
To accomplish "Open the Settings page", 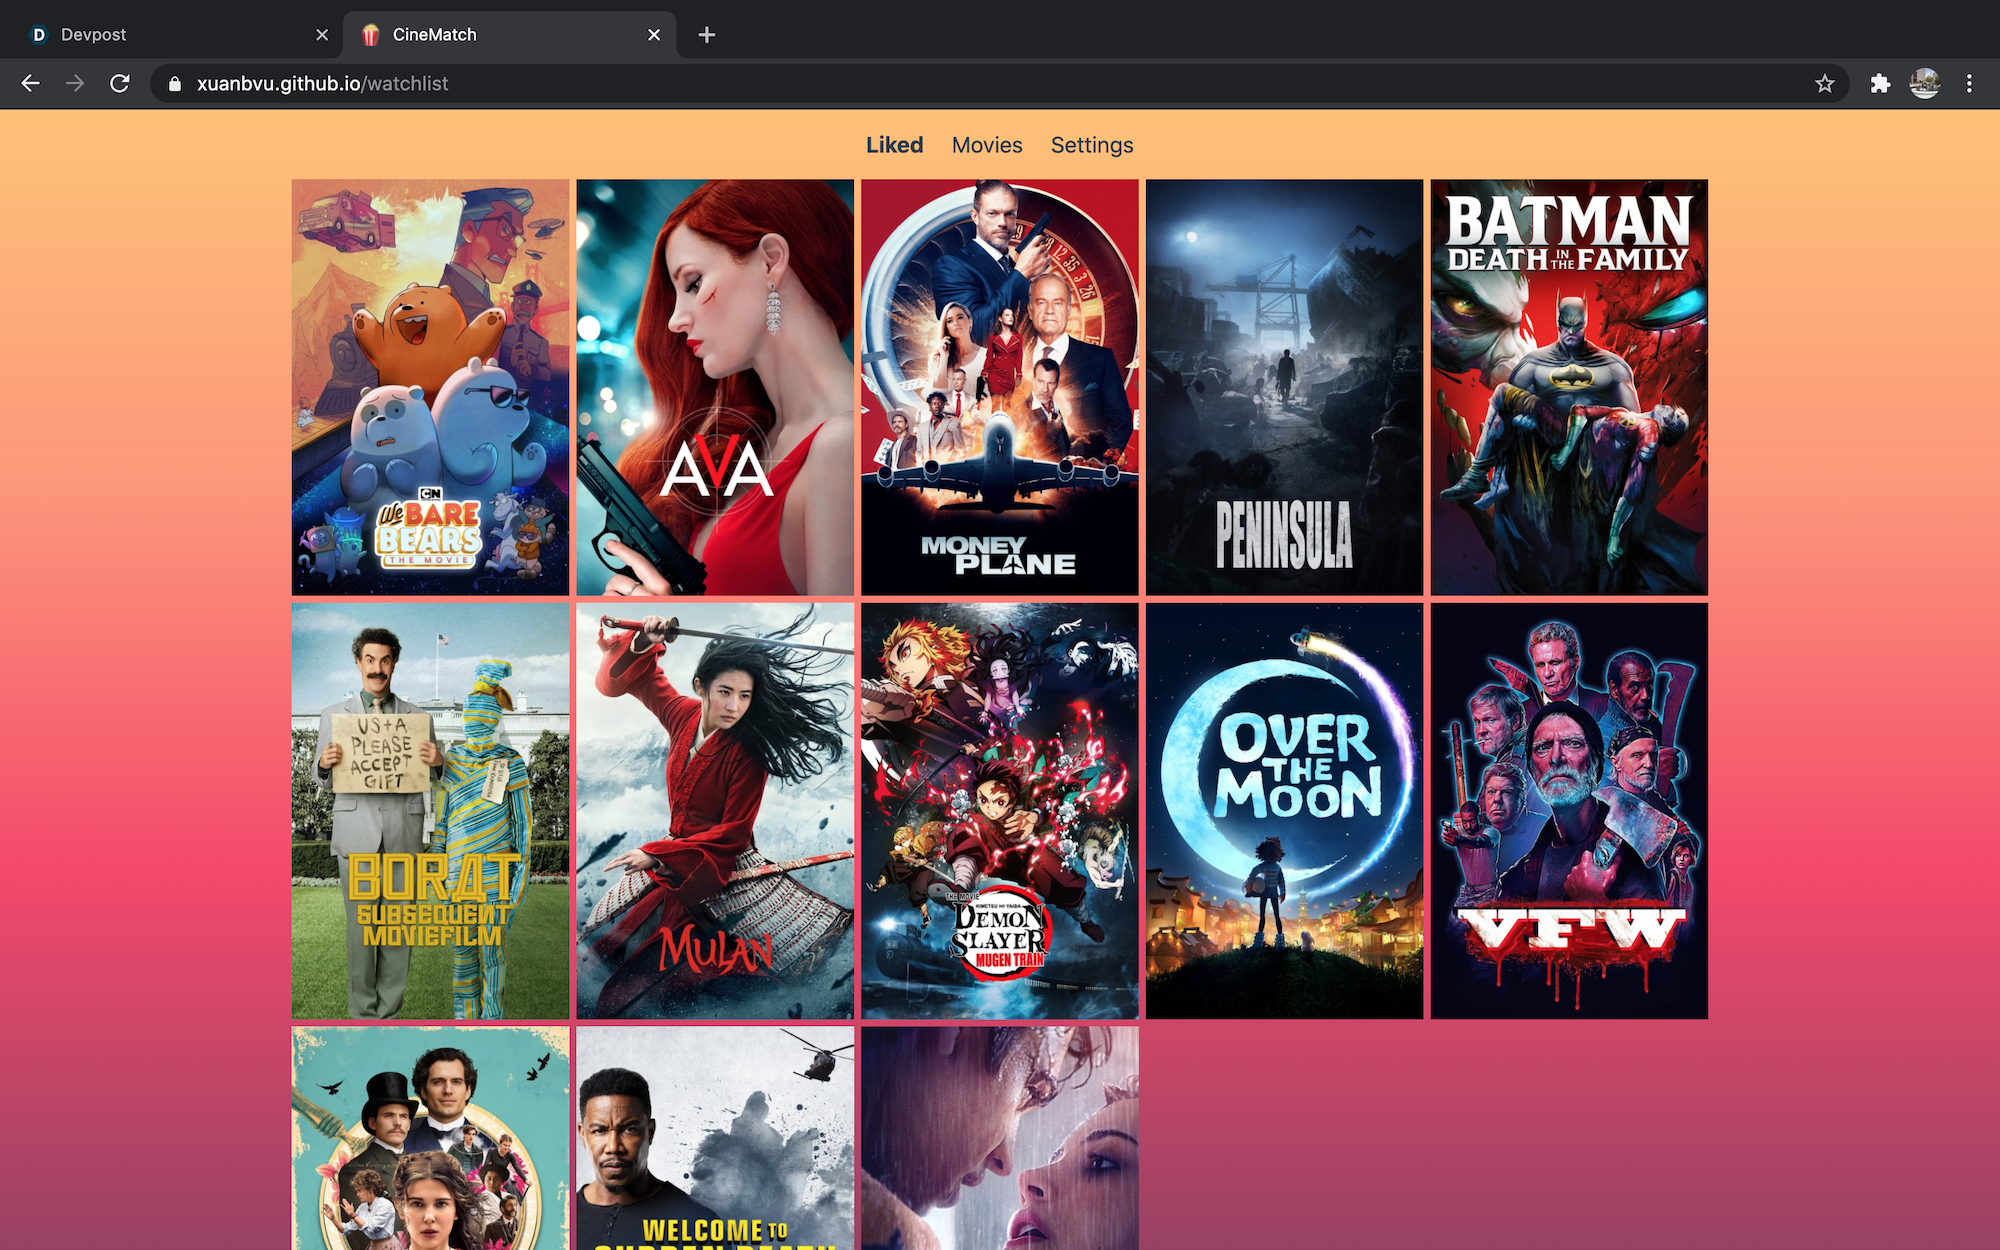I will [1092, 145].
